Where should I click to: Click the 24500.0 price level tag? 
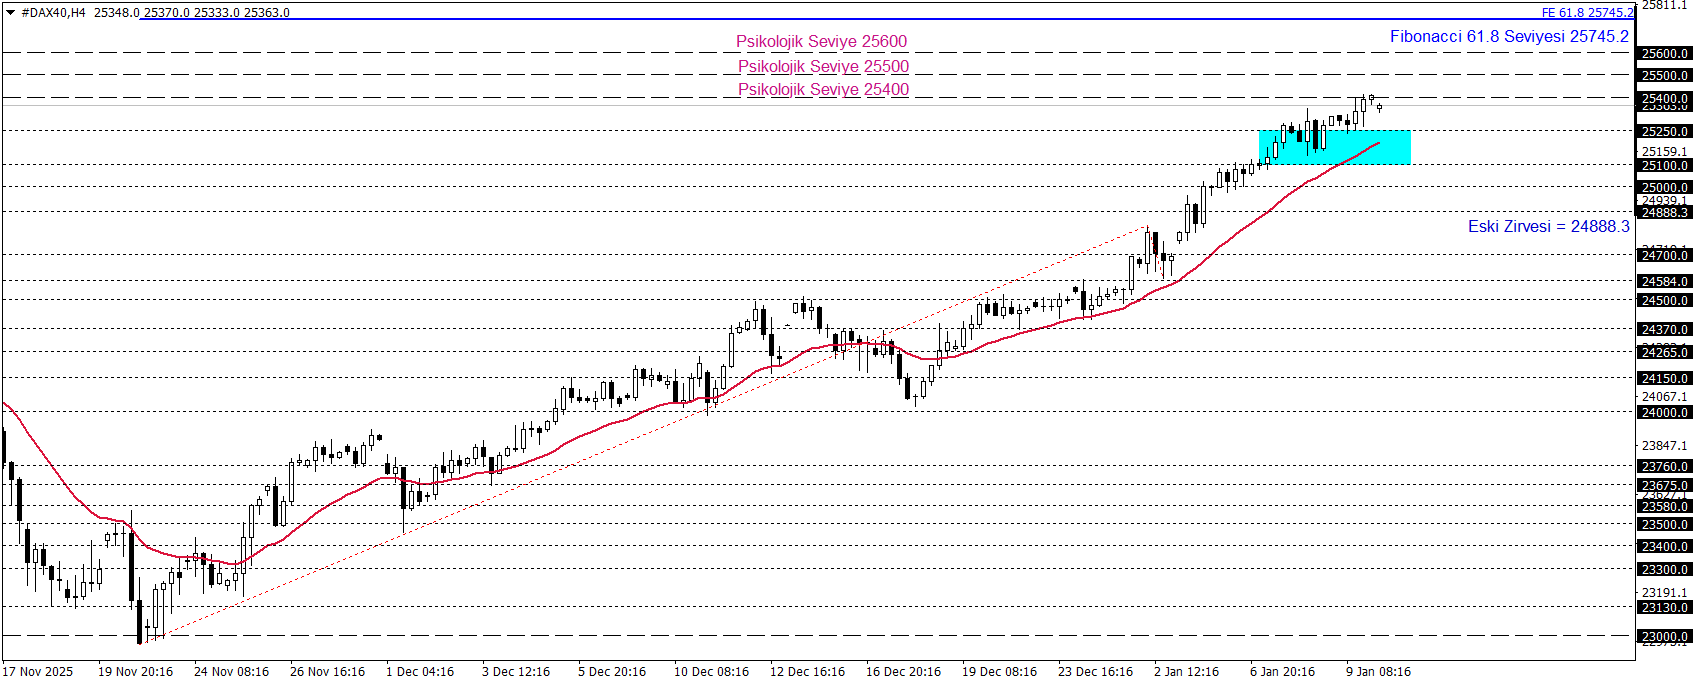tap(1665, 301)
